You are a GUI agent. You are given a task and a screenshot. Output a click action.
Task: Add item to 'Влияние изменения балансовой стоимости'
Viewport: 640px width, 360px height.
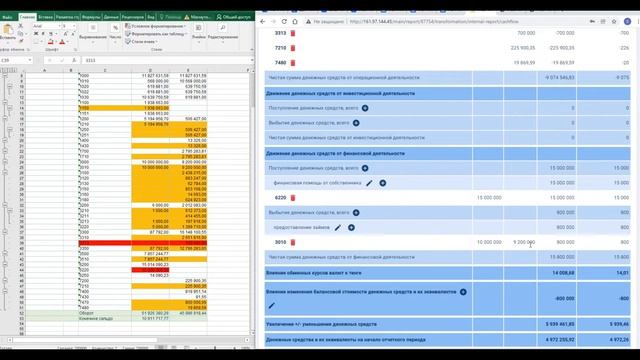[x=463, y=292]
